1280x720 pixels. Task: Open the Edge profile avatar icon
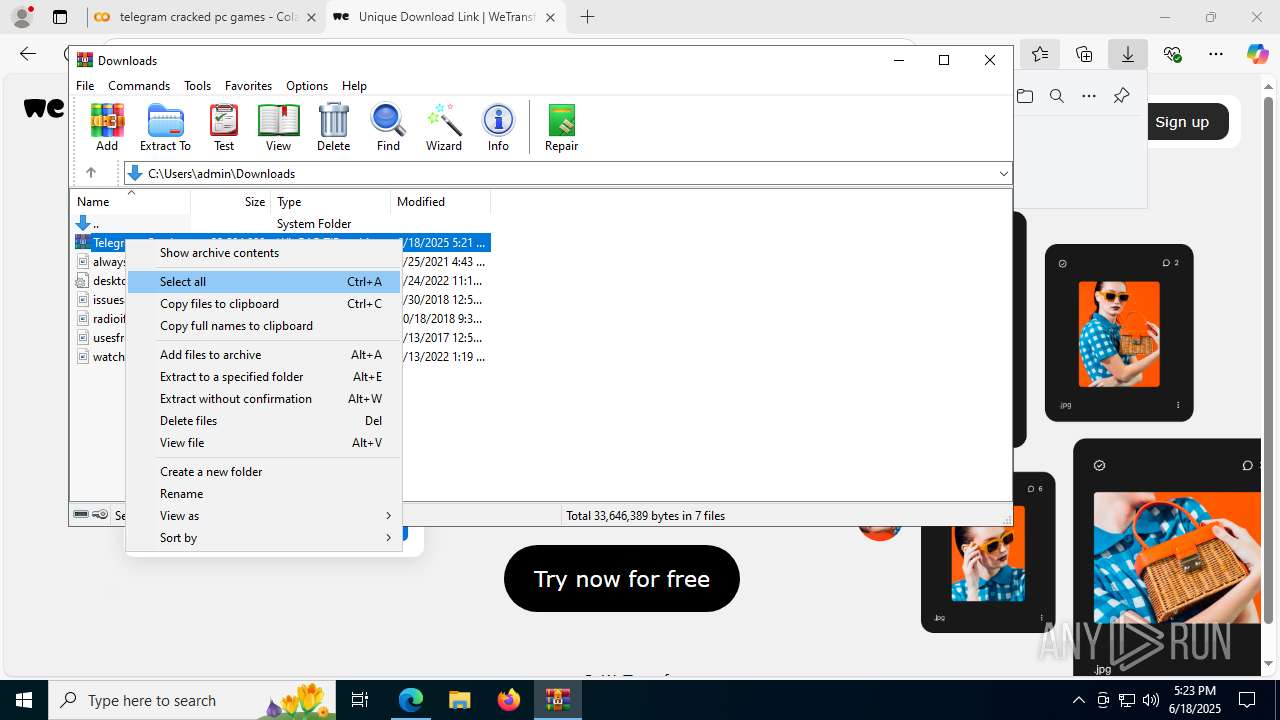tap(22, 17)
